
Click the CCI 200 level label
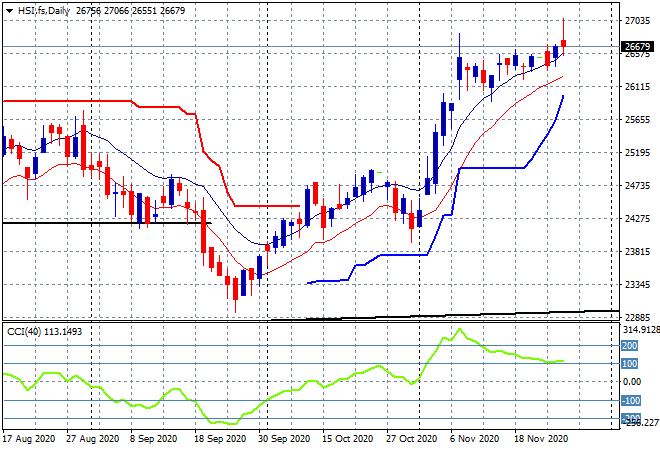[x=630, y=346]
